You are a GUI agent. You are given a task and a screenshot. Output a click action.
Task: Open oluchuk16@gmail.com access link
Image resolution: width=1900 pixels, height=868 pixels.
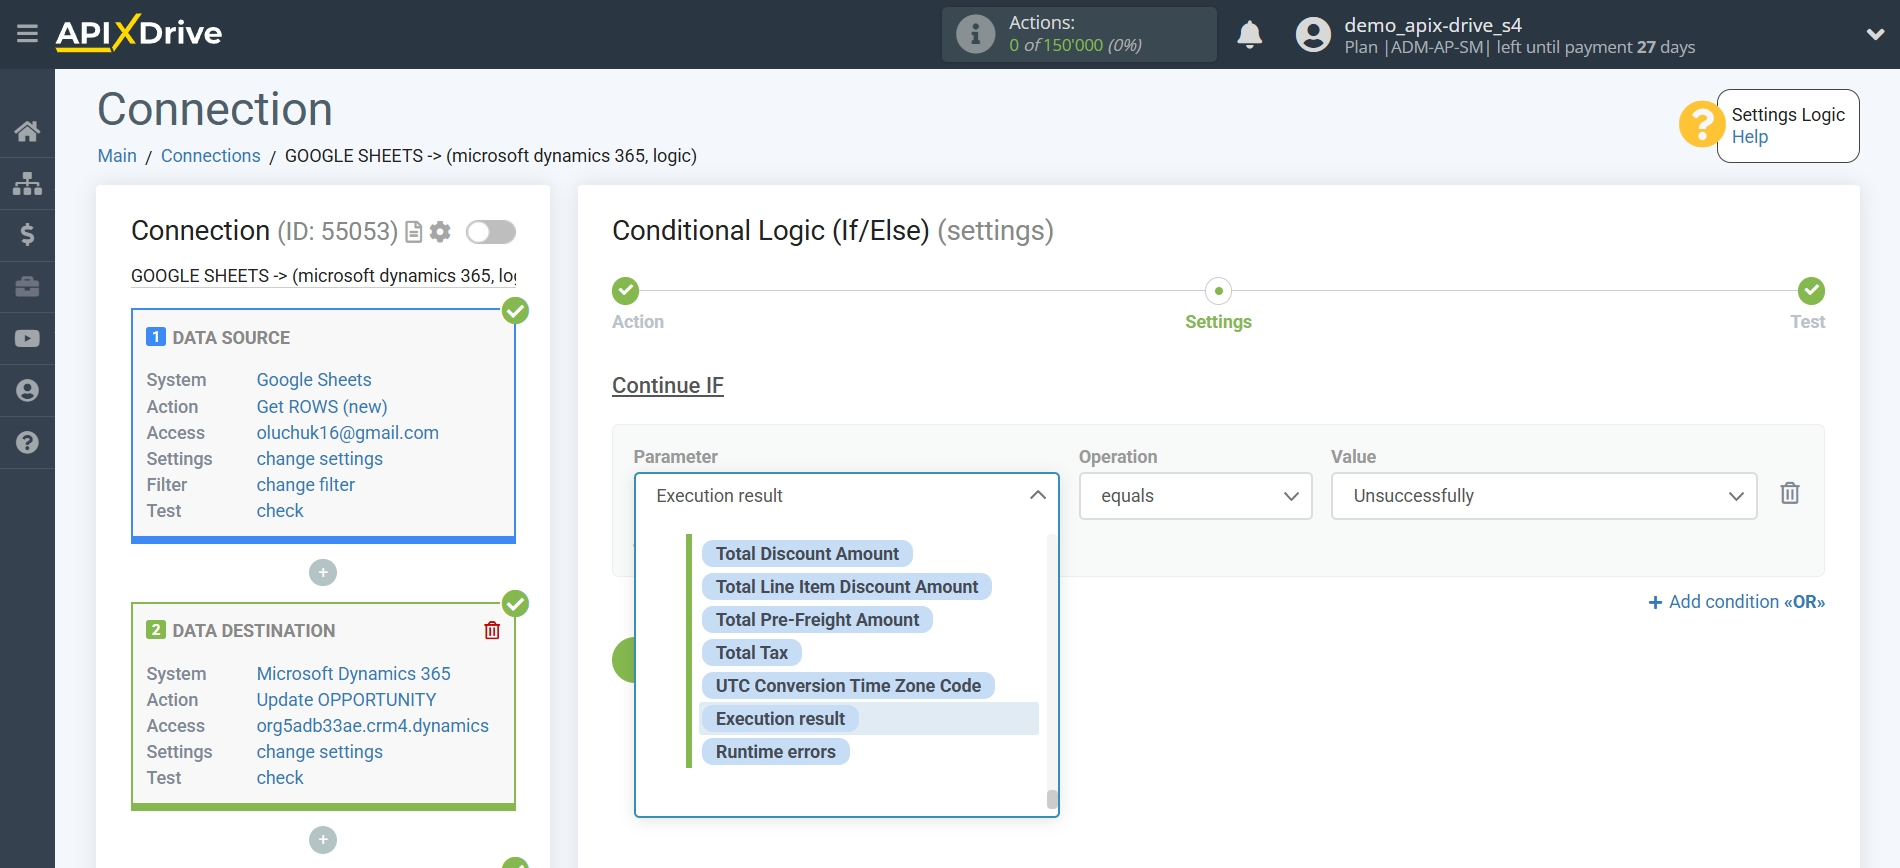(x=348, y=433)
